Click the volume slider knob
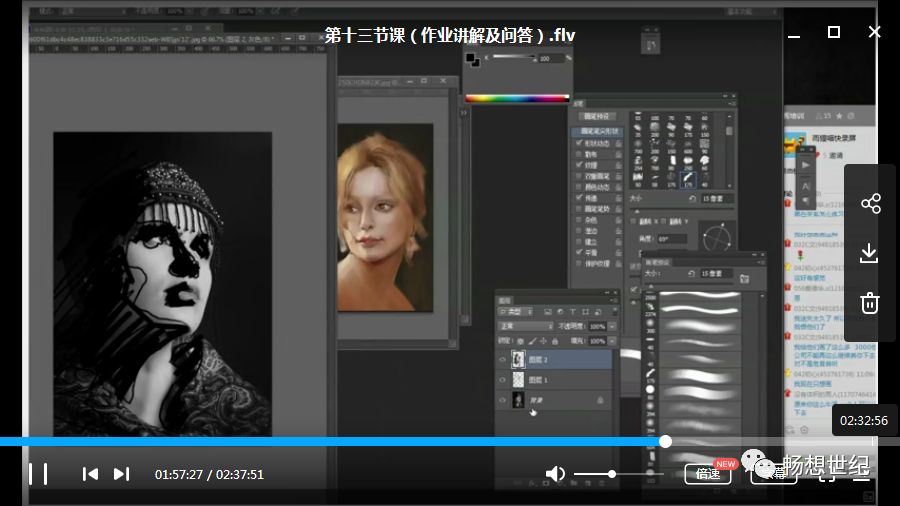 pos(612,474)
